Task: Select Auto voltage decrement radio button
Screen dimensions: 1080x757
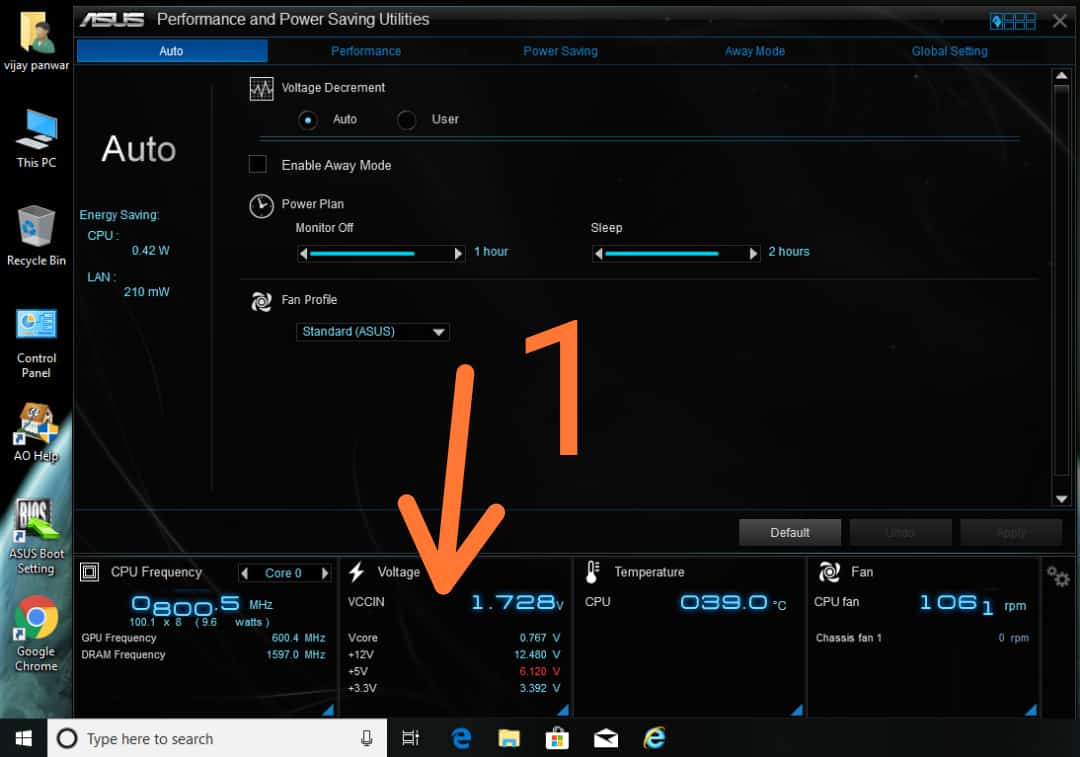Action: pos(308,121)
